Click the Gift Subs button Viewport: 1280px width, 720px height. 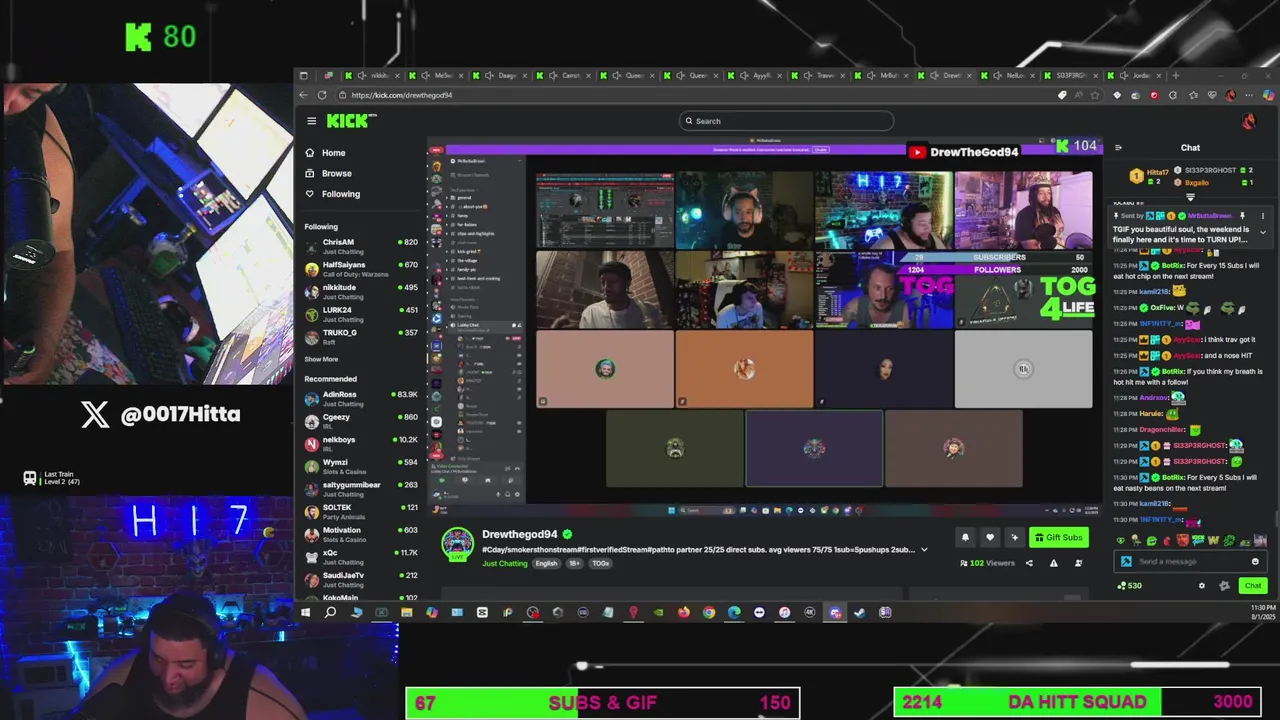[x=1059, y=537]
